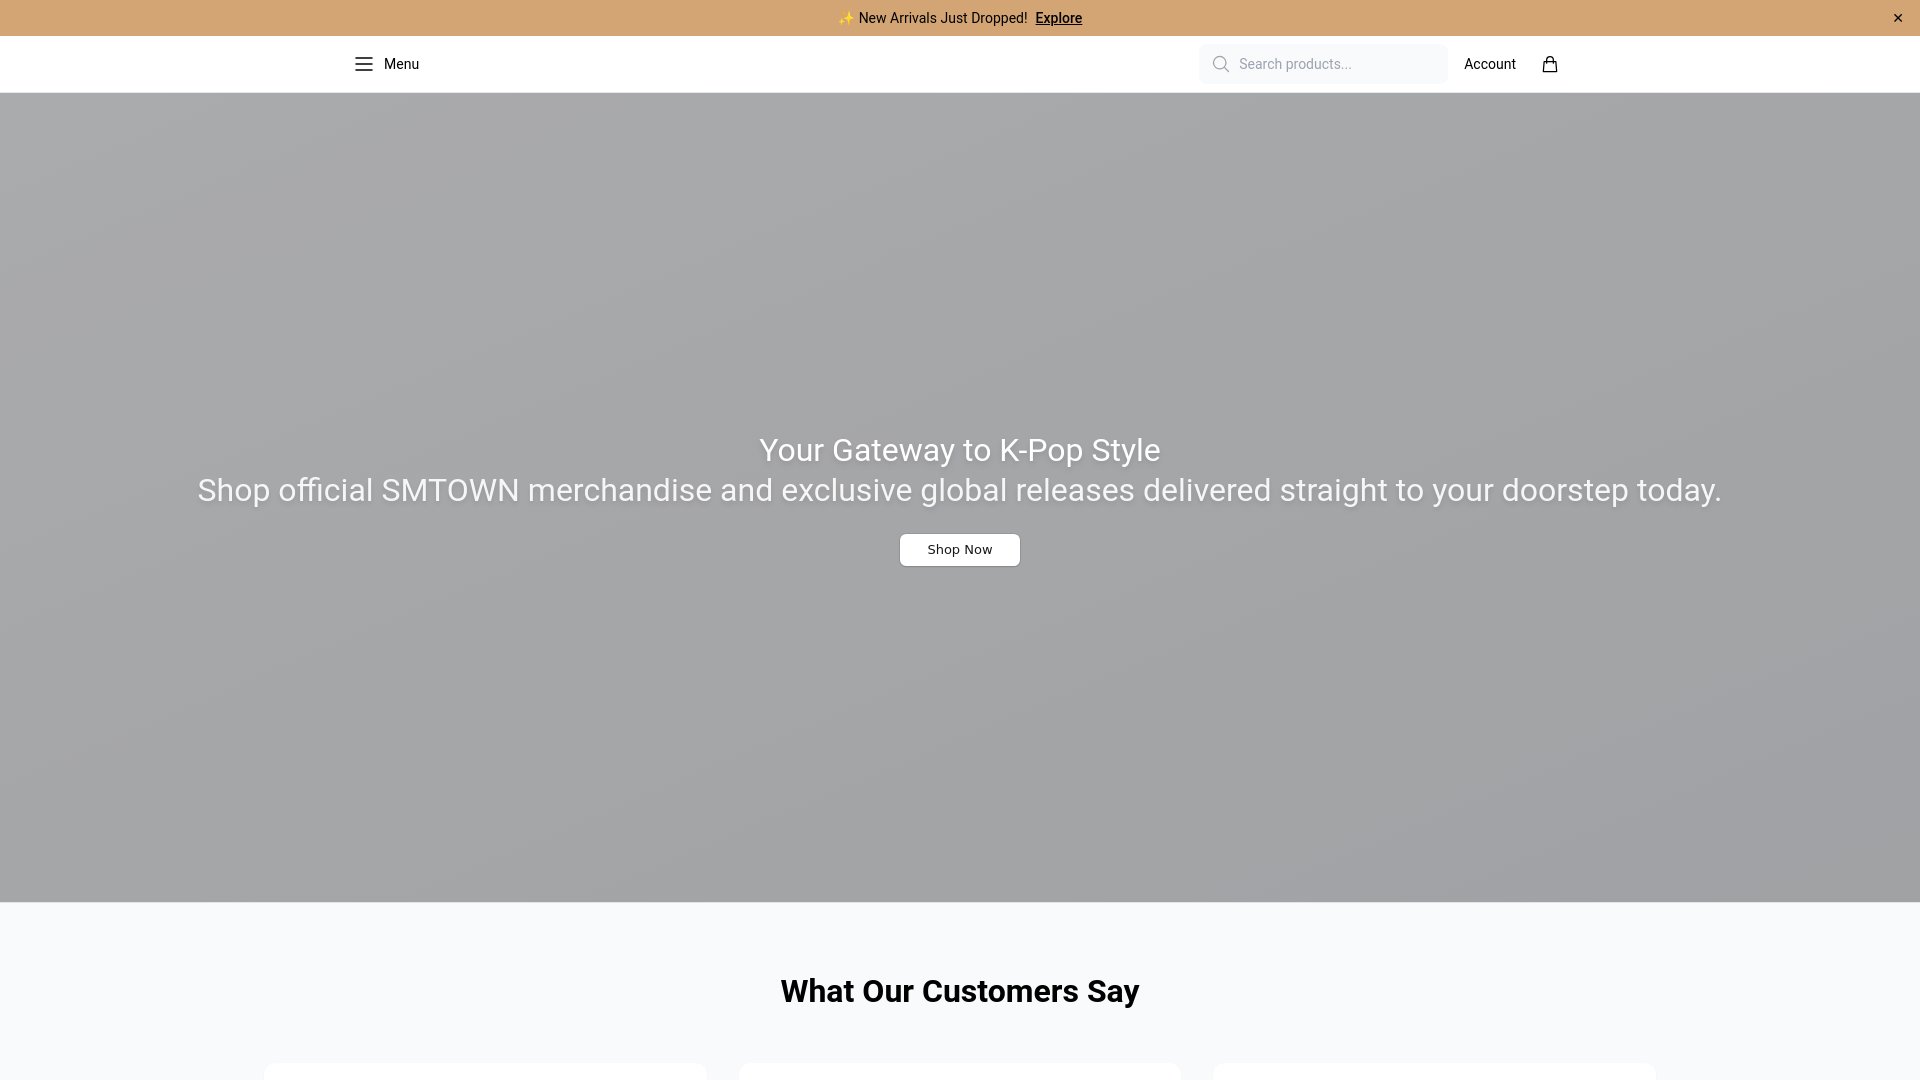Open the shopping bag cart icon
This screenshot has height=1080, width=1920.
(1550, 64)
